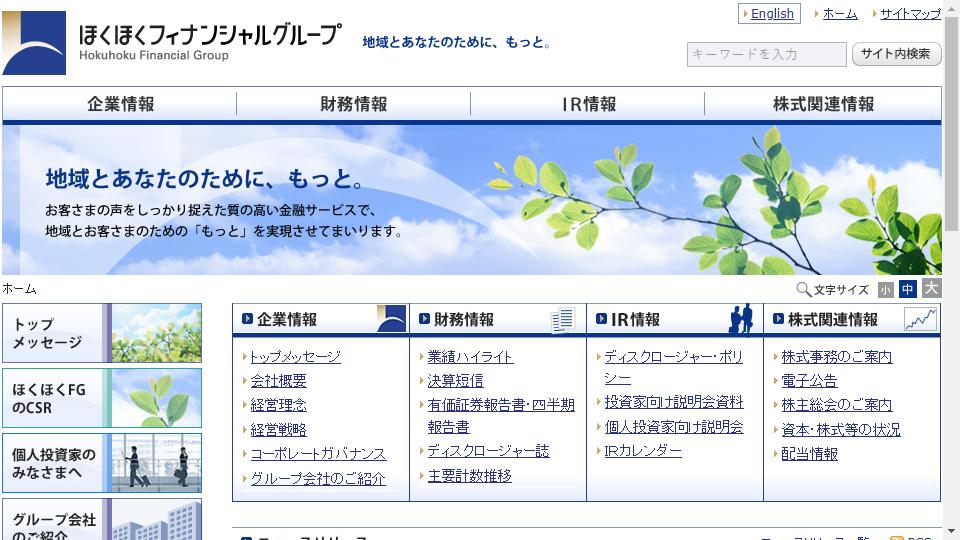Open the 配当情報 link
The width and height of the screenshot is (960, 540).
pos(809,454)
